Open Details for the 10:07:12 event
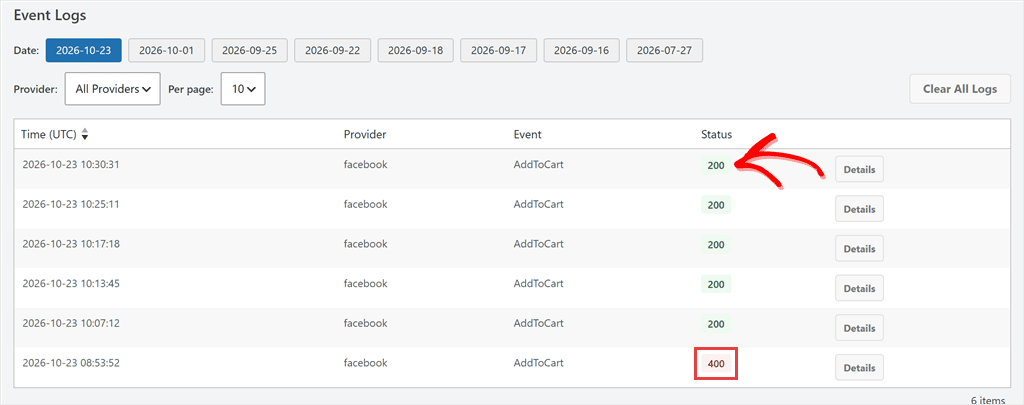The height and width of the screenshot is (405, 1024). coord(859,328)
